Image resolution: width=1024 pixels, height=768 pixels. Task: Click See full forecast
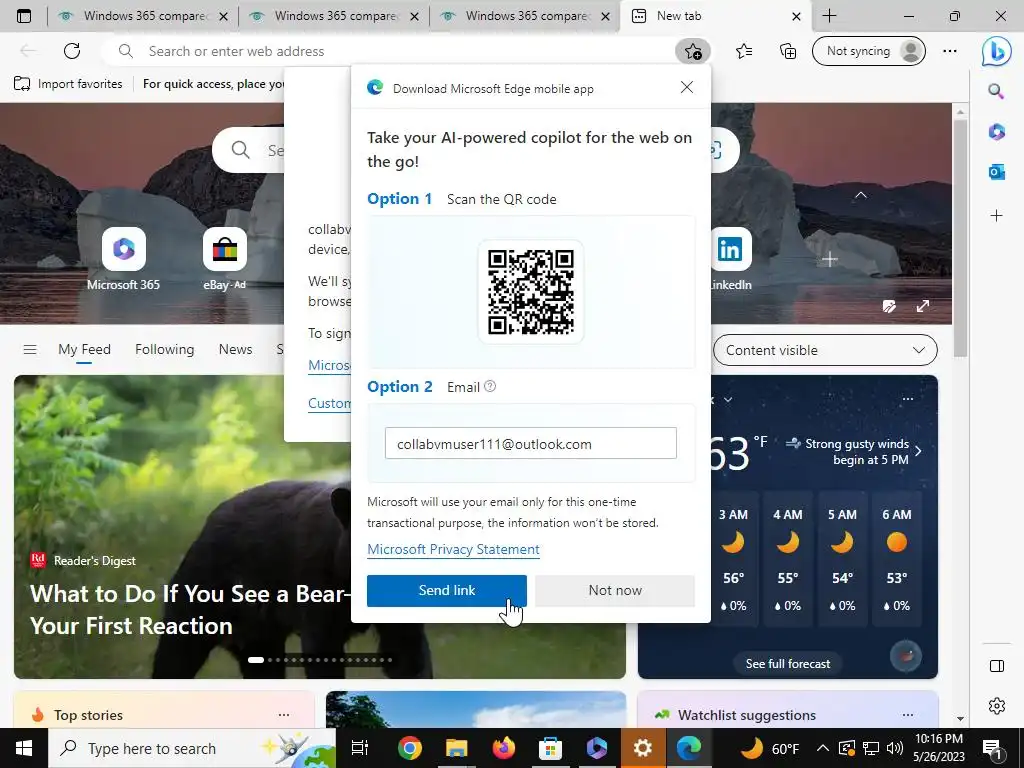(x=788, y=664)
